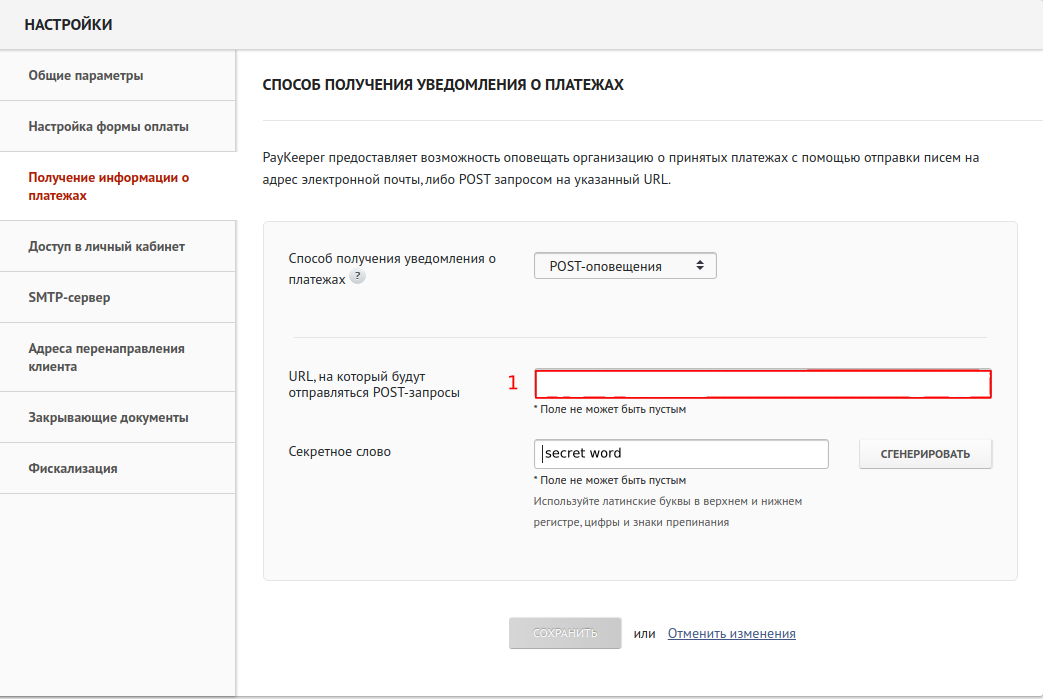Viewport: 1043px width, 699px height.
Task: Click the Способ получения уведомления form label
Action: click(x=391, y=267)
